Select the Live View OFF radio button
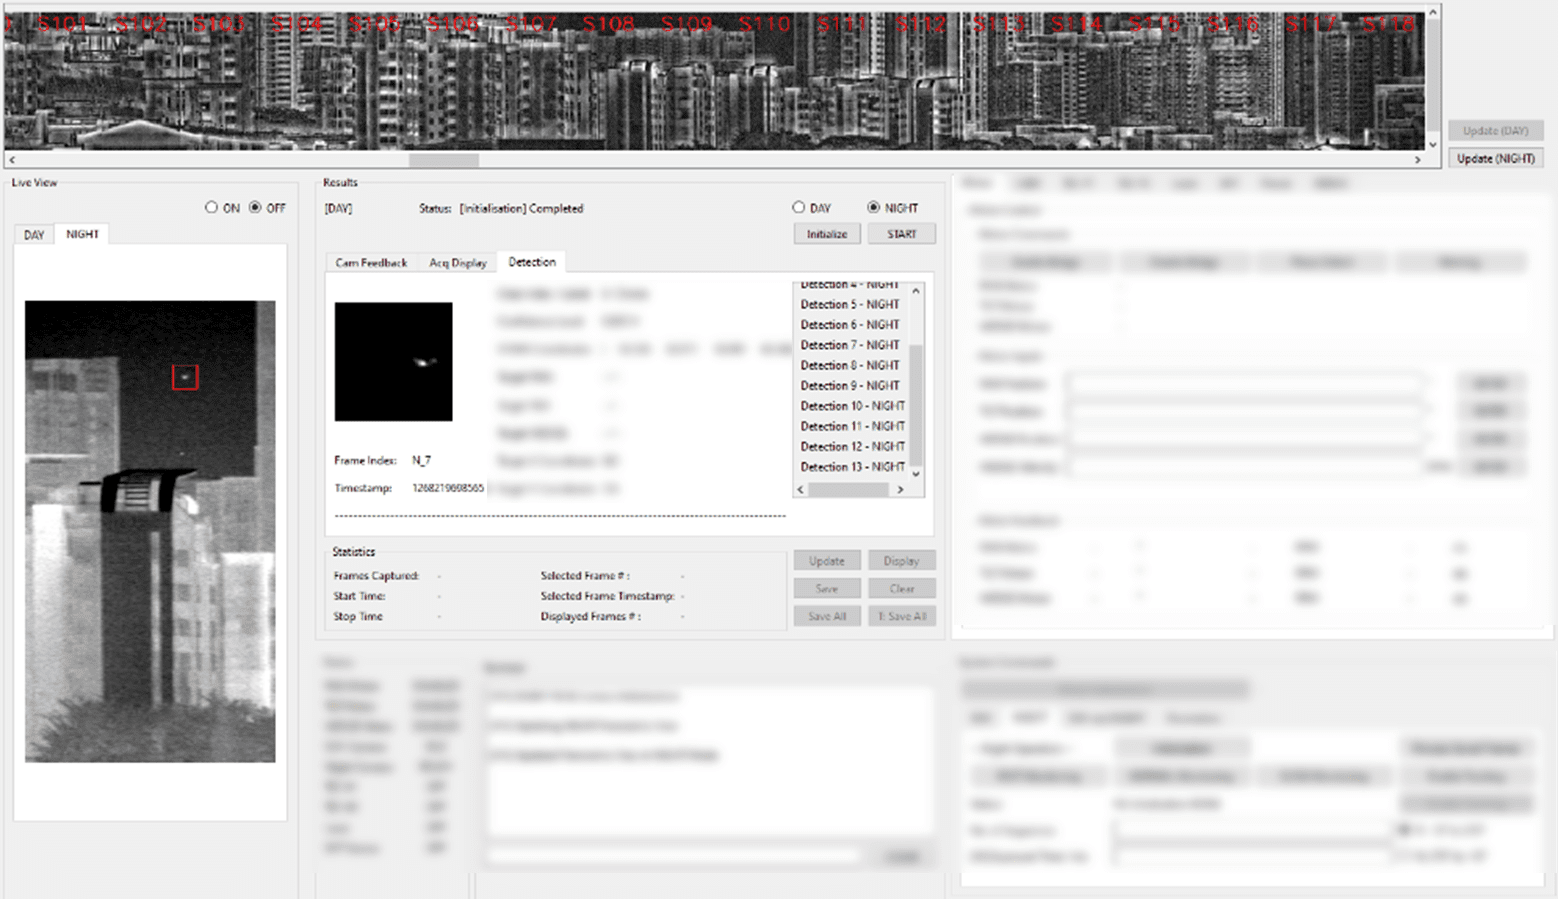The image size is (1558, 899). pos(255,208)
